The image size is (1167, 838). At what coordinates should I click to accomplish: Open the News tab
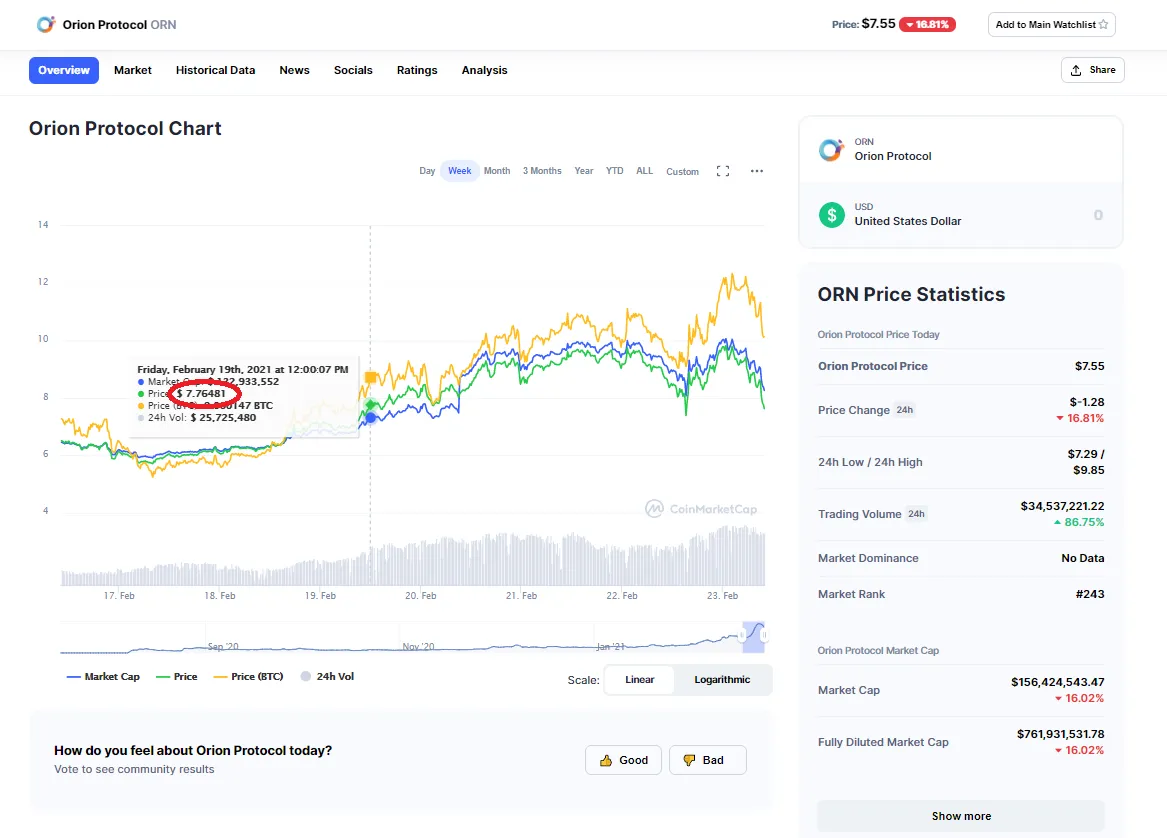(x=294, y=70)
